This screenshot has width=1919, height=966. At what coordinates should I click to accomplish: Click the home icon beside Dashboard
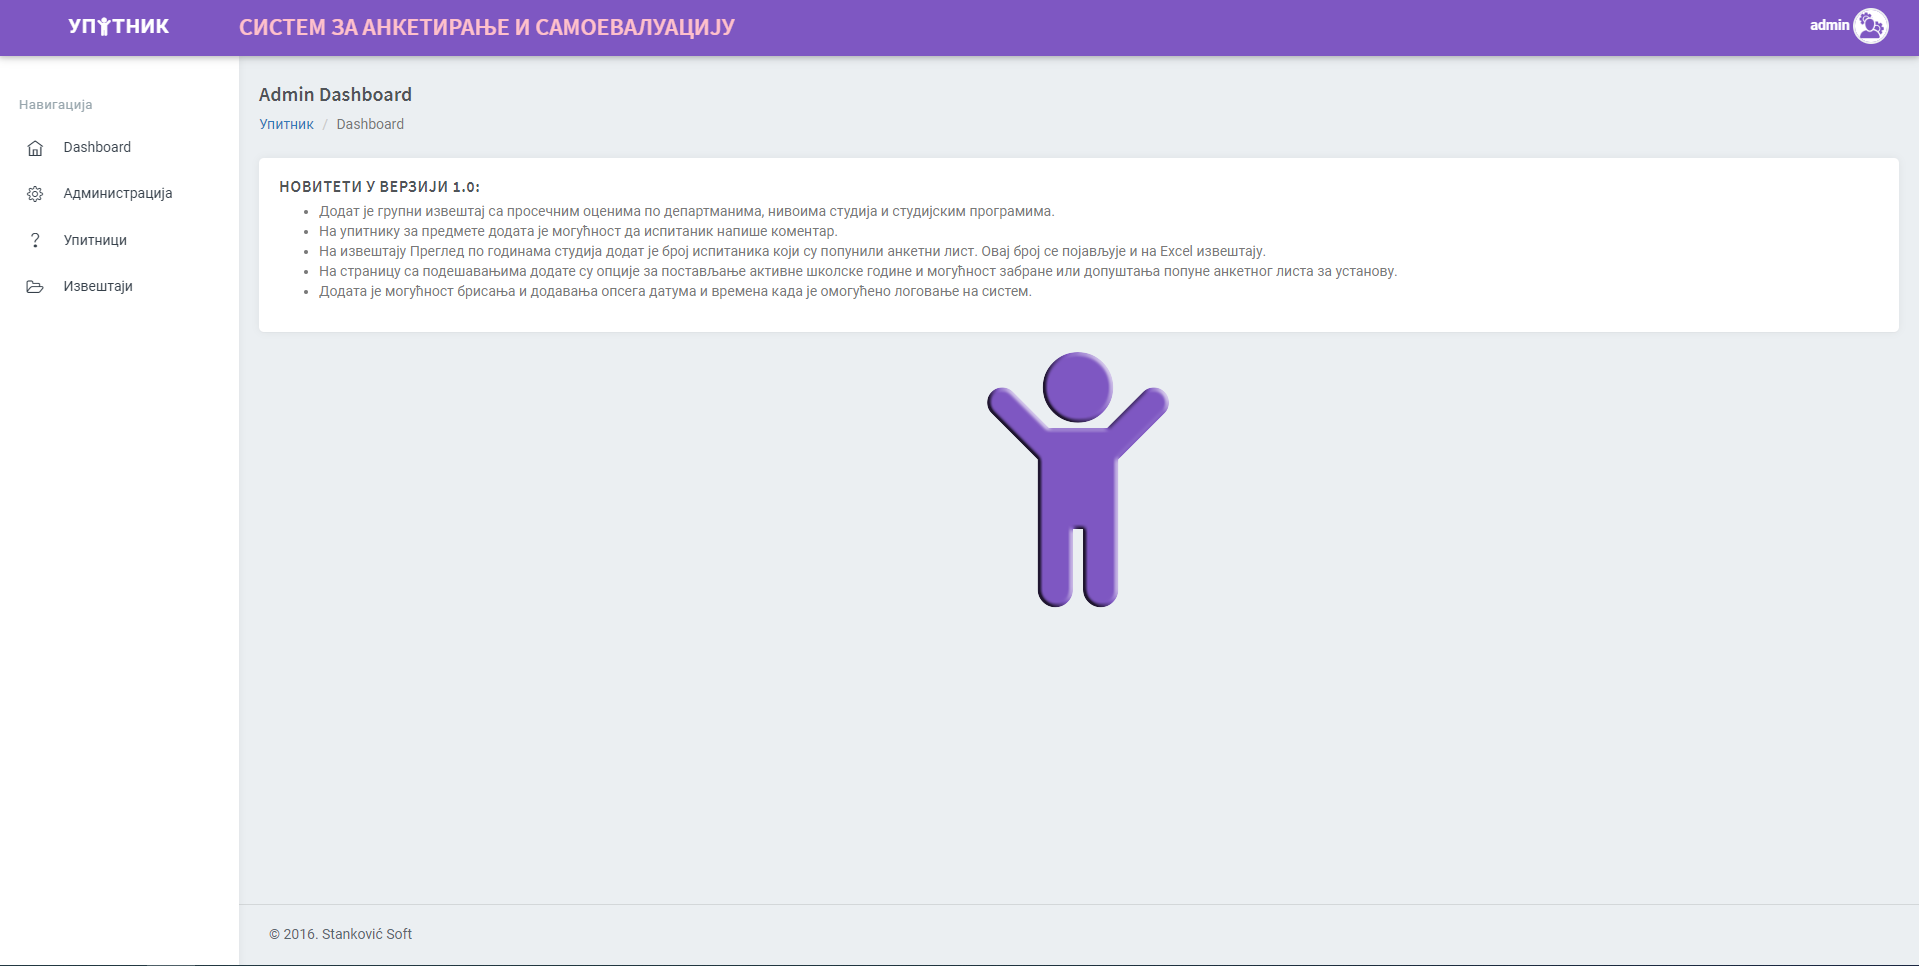click(x=35, y=148)
